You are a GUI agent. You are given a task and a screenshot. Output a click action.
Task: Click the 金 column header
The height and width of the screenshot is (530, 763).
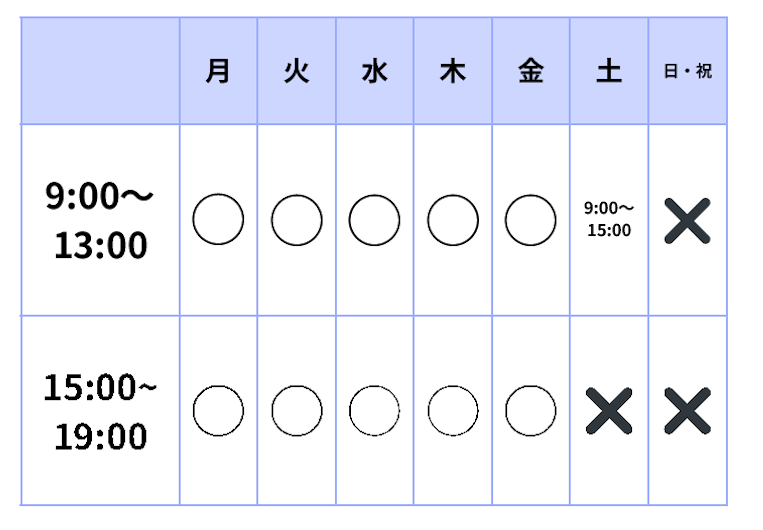(x=530, y=71)
